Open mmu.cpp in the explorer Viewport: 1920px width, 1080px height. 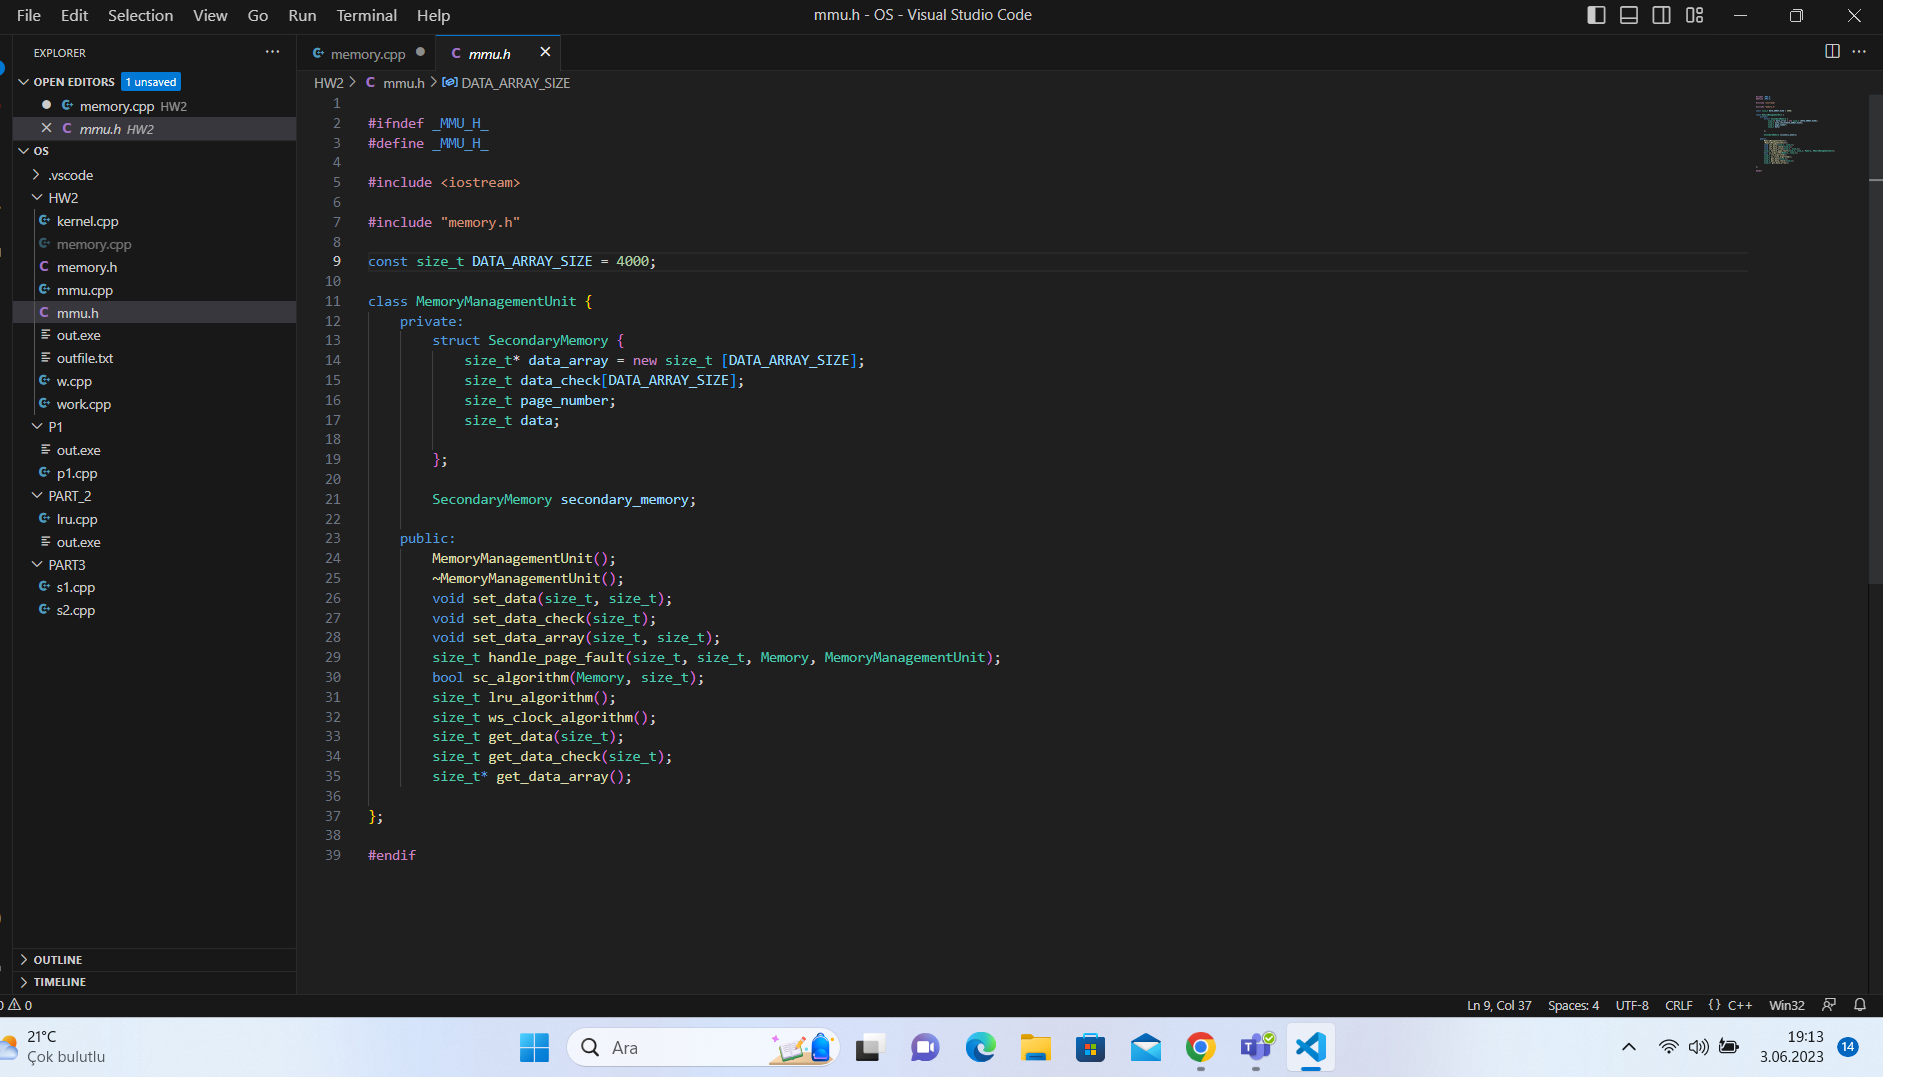click(x=84, y=290)
